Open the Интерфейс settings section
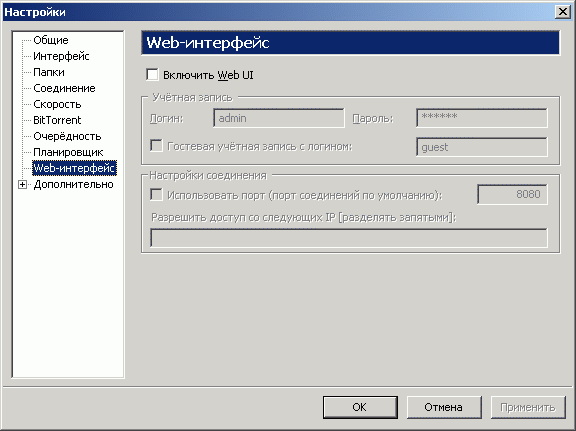This screenshot has width=576, height=431. tap(61, 56)
